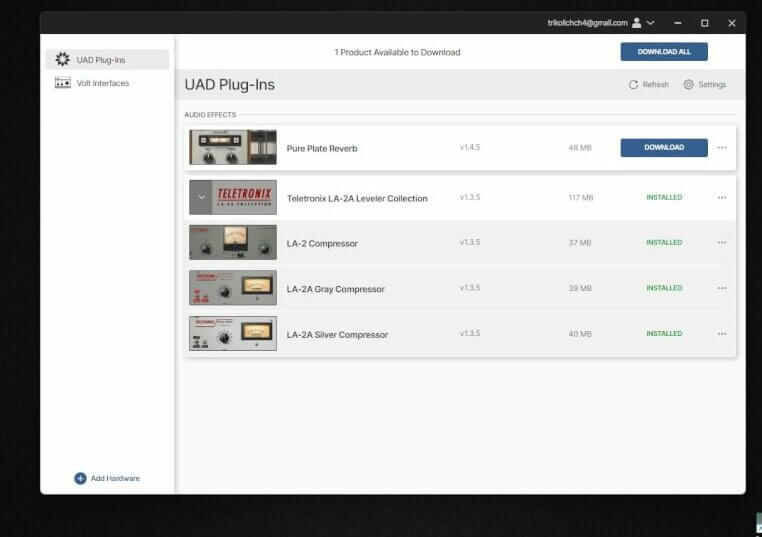Click the user profile icon
The width and height of the screenshot is (762, 537).
tap(636, 23)
